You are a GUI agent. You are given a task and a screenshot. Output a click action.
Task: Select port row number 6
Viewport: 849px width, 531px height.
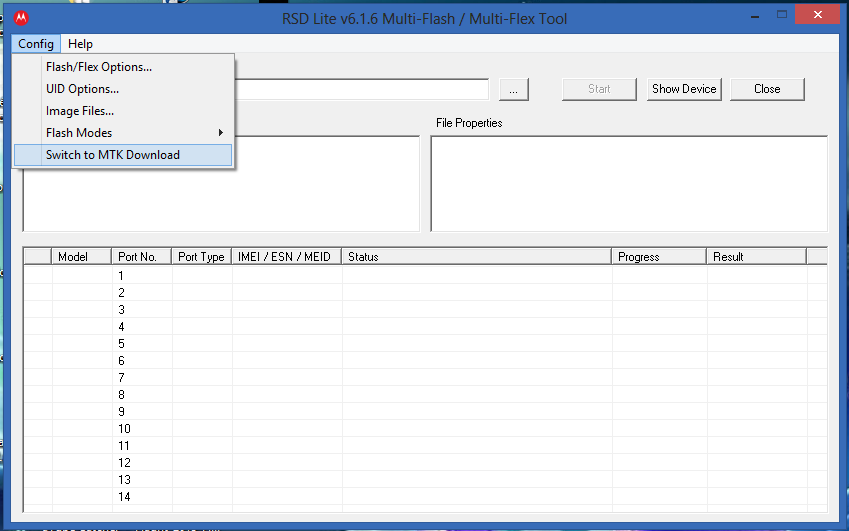click(425, 360)
